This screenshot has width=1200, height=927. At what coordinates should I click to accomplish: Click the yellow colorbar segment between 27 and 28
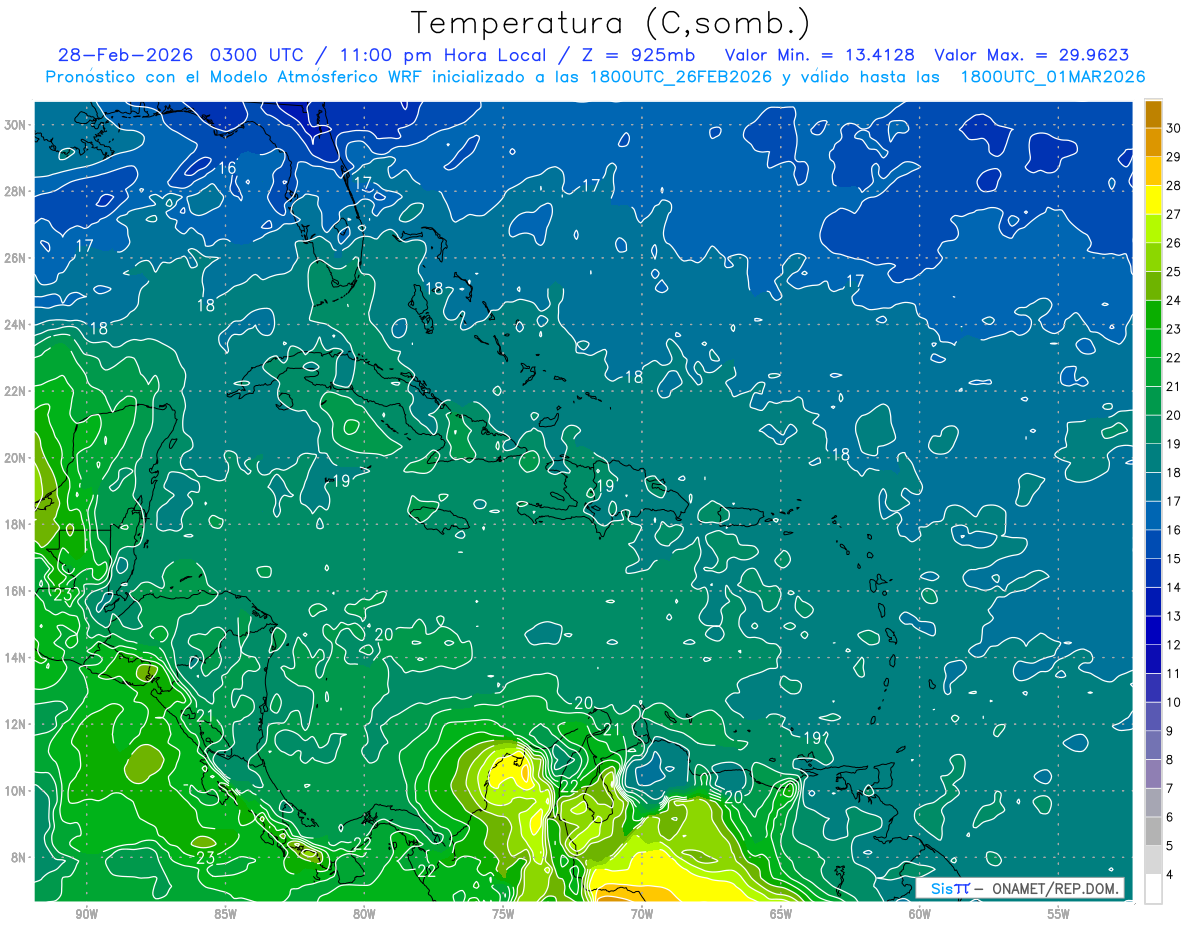pos(1153,200)
